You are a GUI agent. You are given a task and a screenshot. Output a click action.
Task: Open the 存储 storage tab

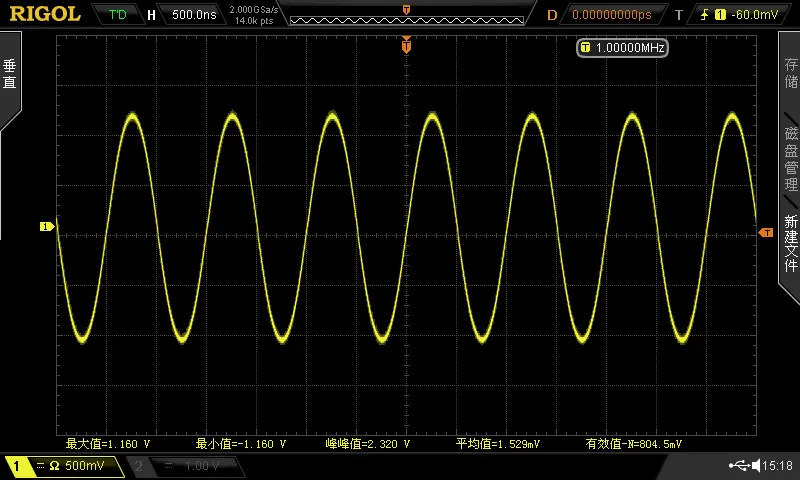coord(790,72)
